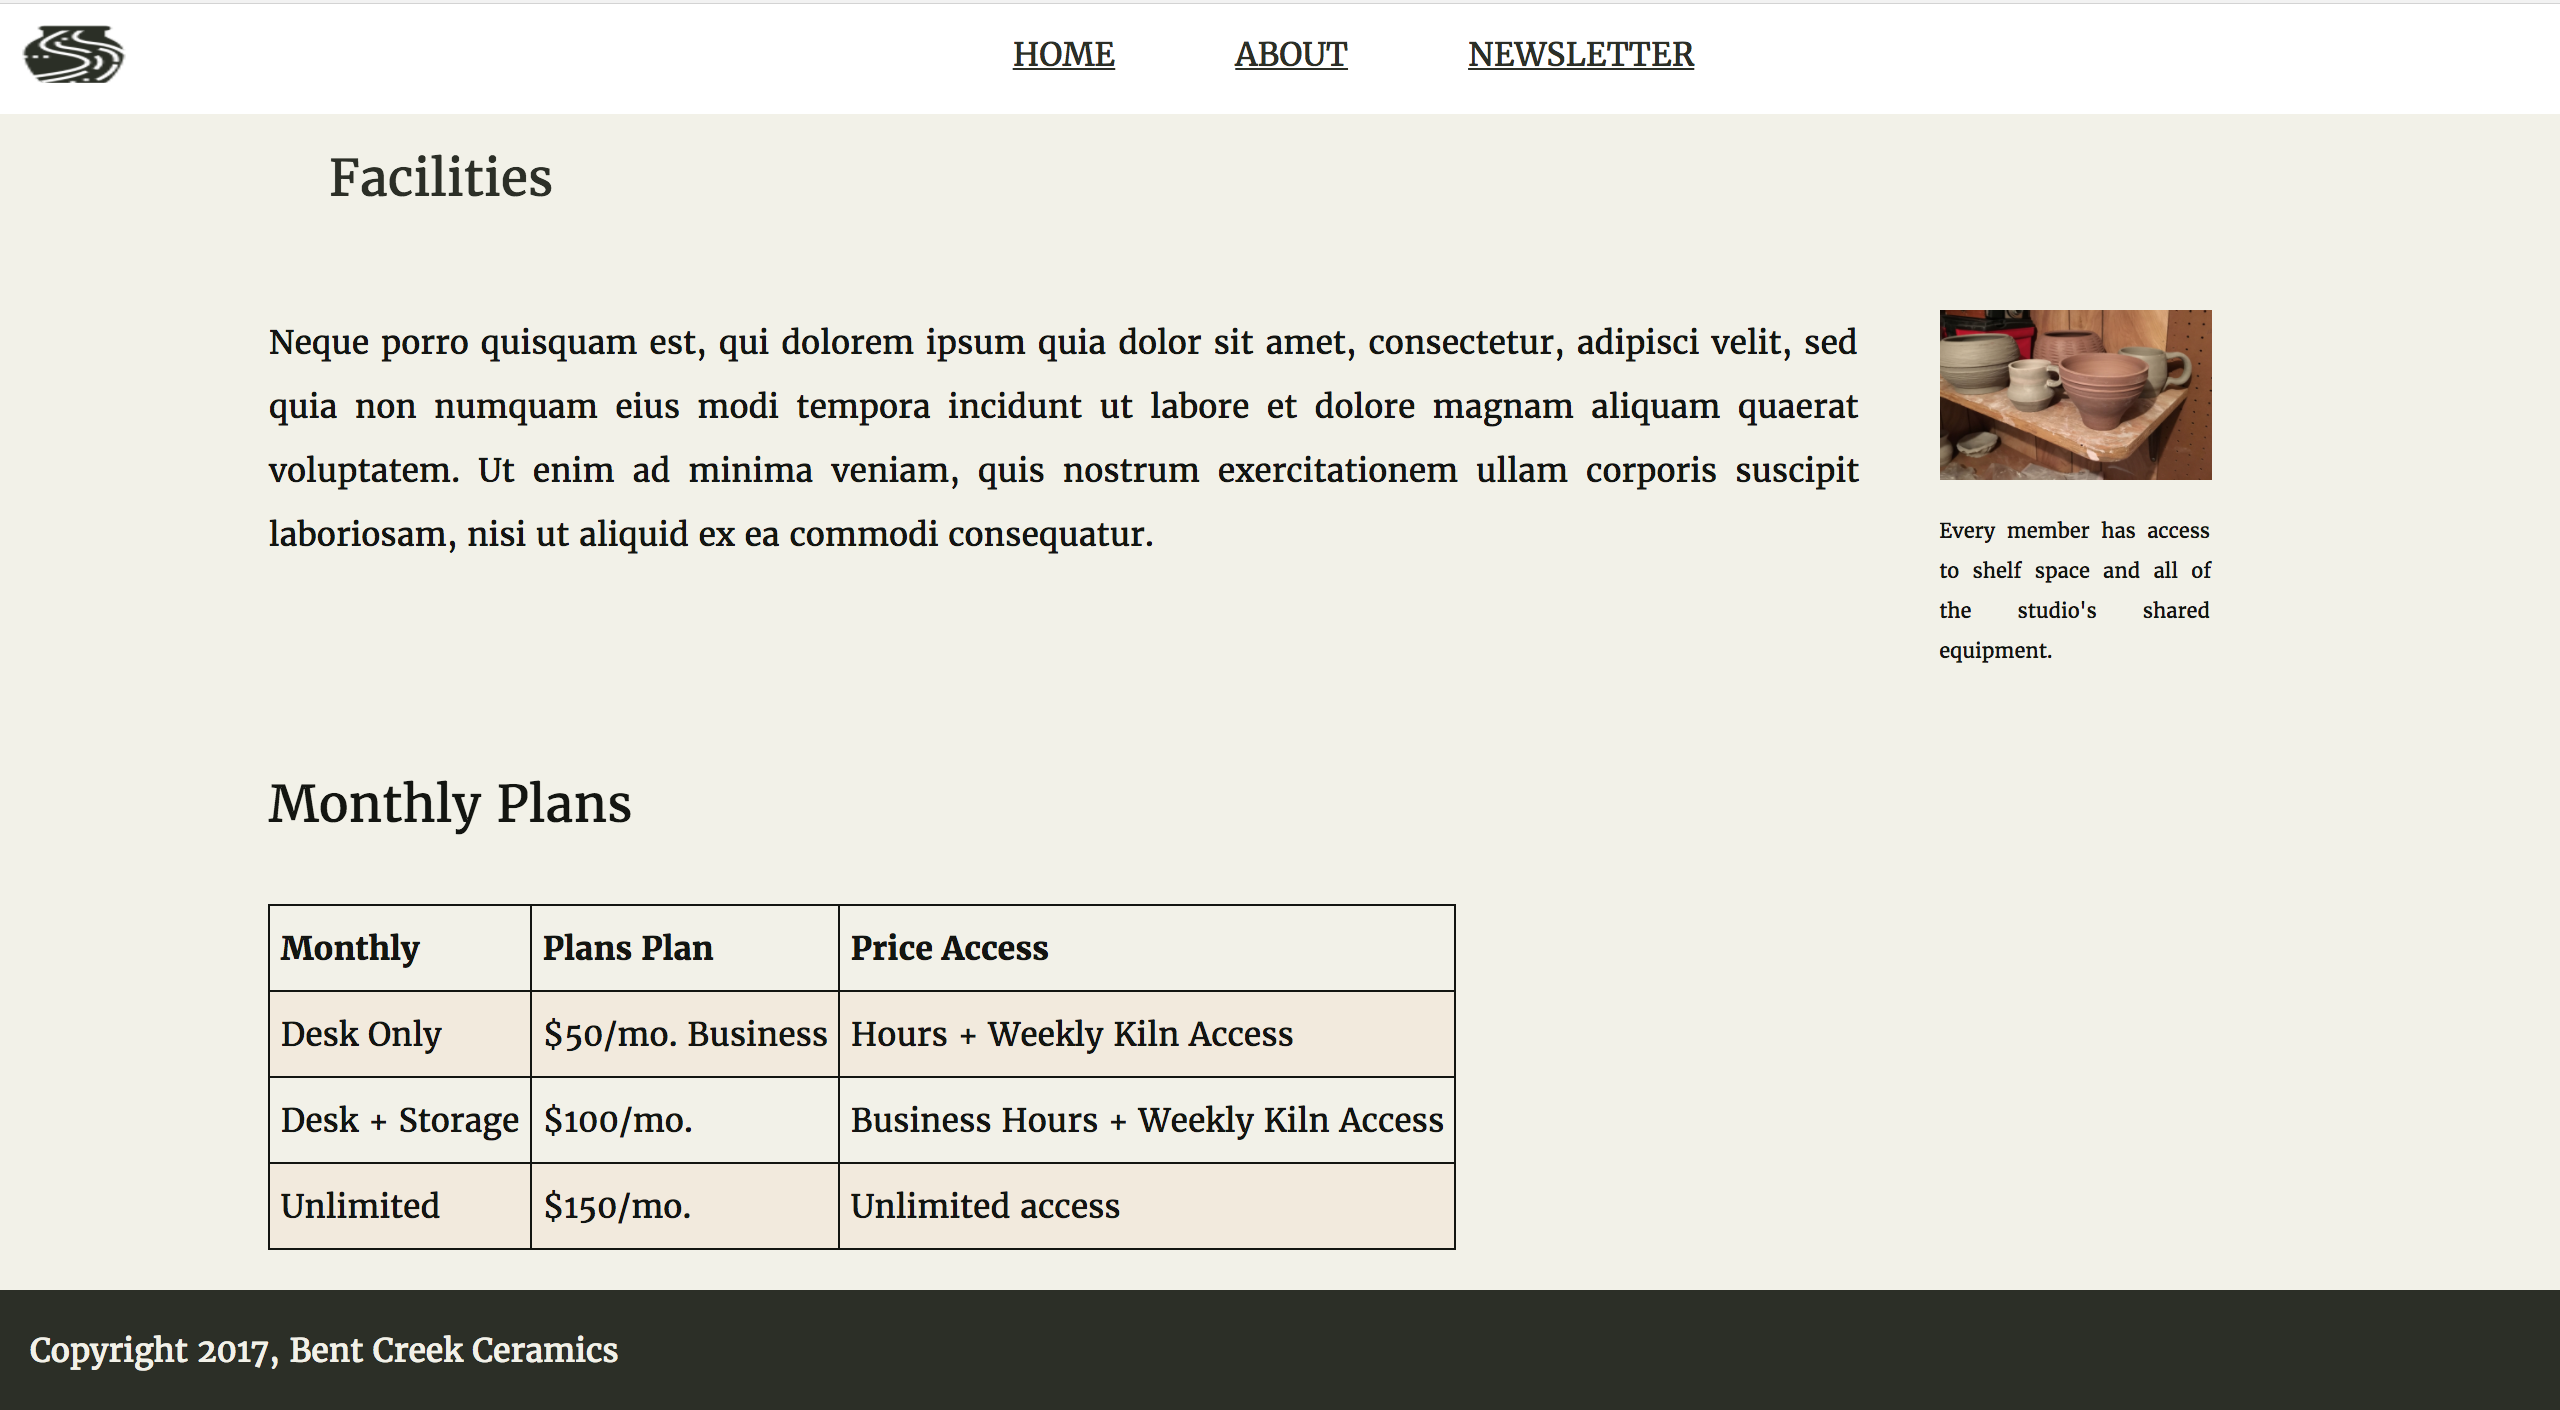Click the pottery shelf photo
The width and height of the screenshot is (2560, 1410).
click(2075, 394)
